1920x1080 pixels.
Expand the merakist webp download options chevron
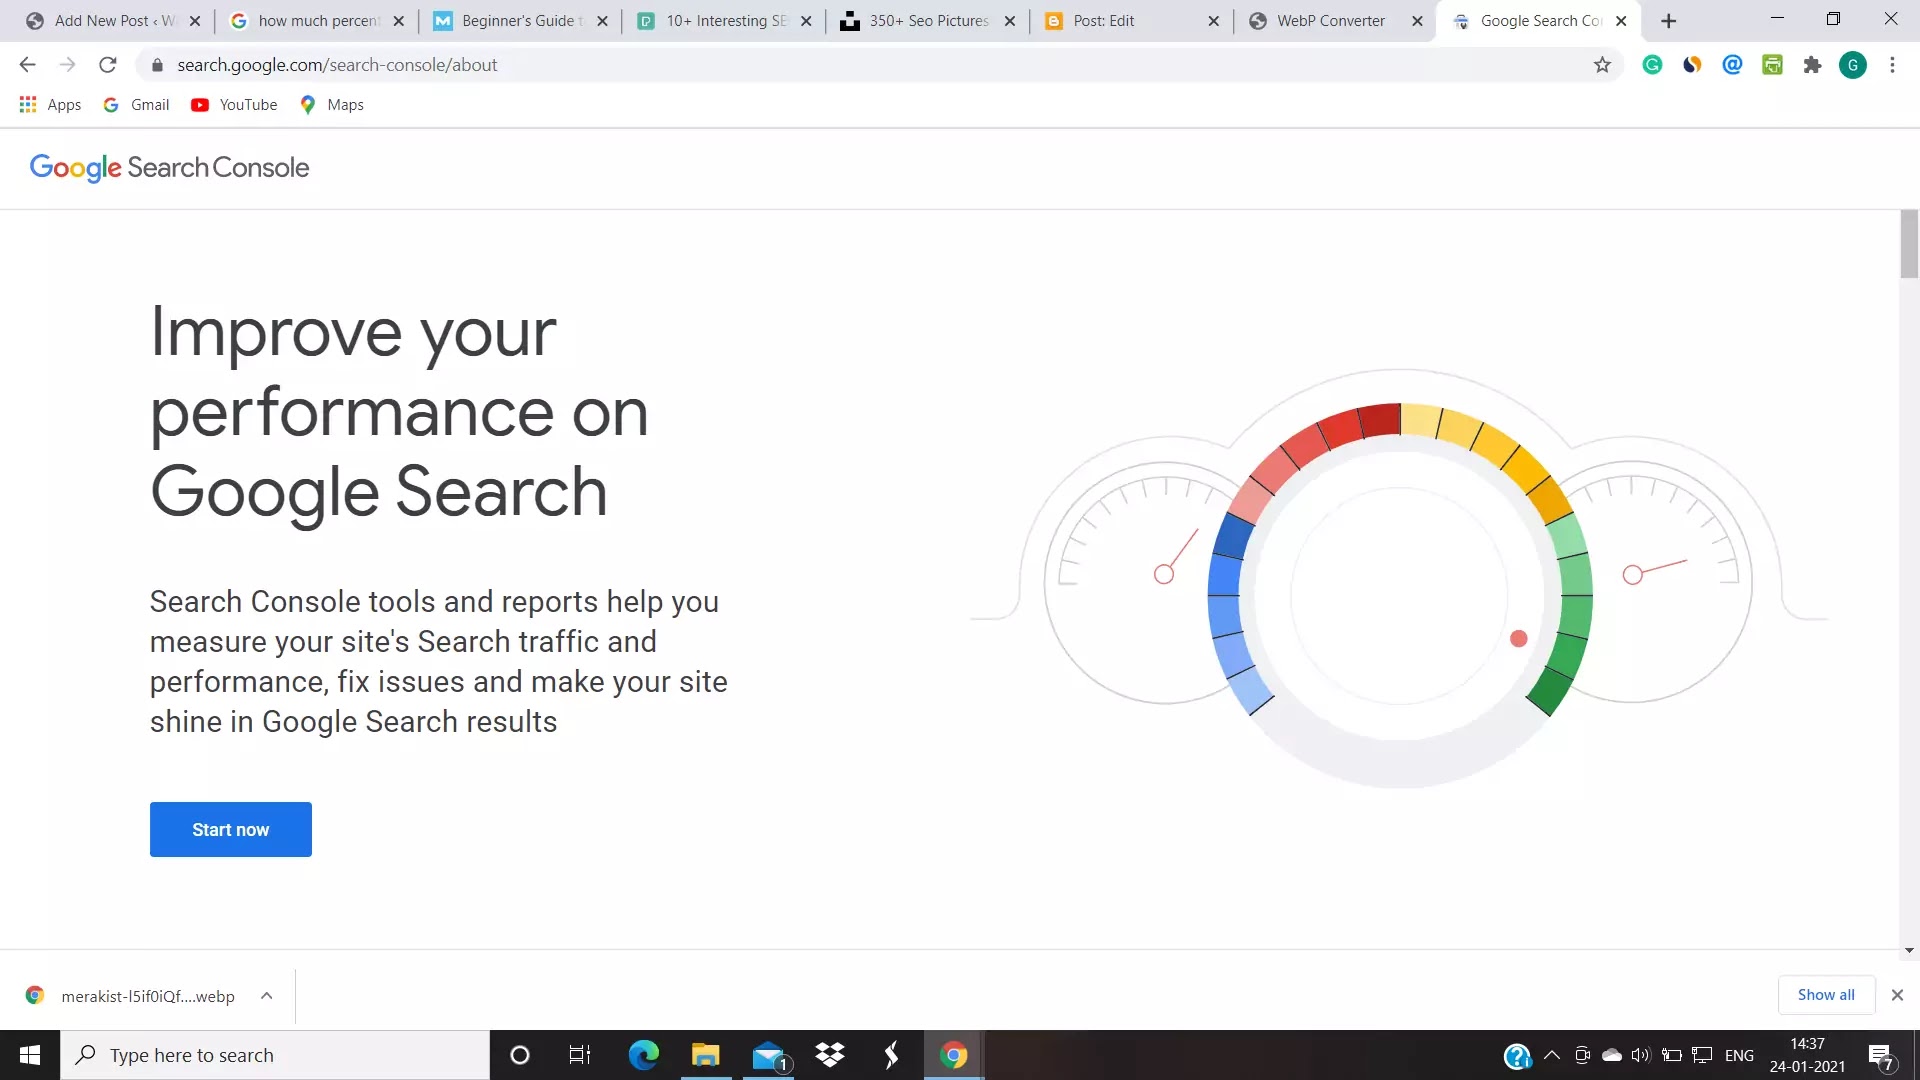click(x=266, y=996)
